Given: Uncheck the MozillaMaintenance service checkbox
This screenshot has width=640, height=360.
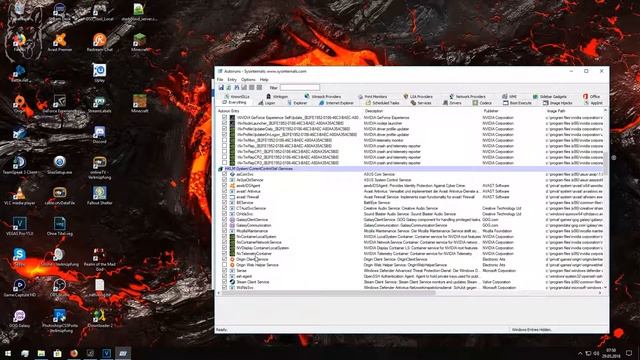Looking at the screenshot, I should (224, 231).
